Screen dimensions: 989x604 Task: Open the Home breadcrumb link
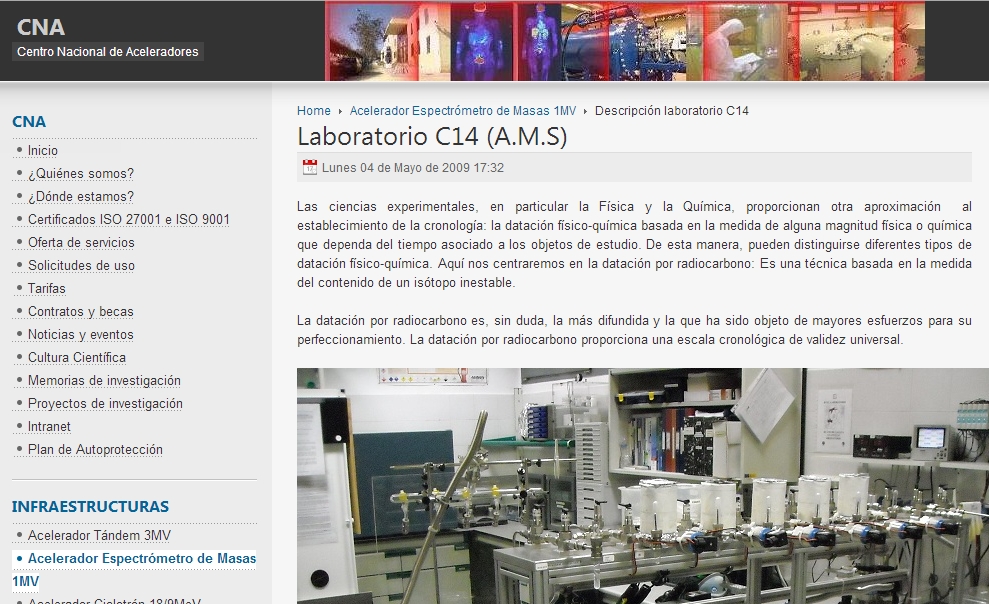click(313, 111)
